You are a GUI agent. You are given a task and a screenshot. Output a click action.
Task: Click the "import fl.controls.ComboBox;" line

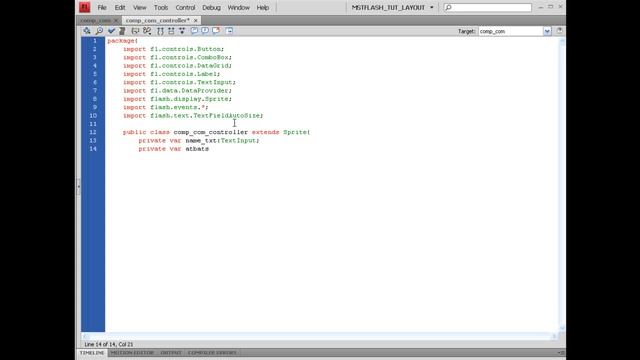(x=177, y=58)
